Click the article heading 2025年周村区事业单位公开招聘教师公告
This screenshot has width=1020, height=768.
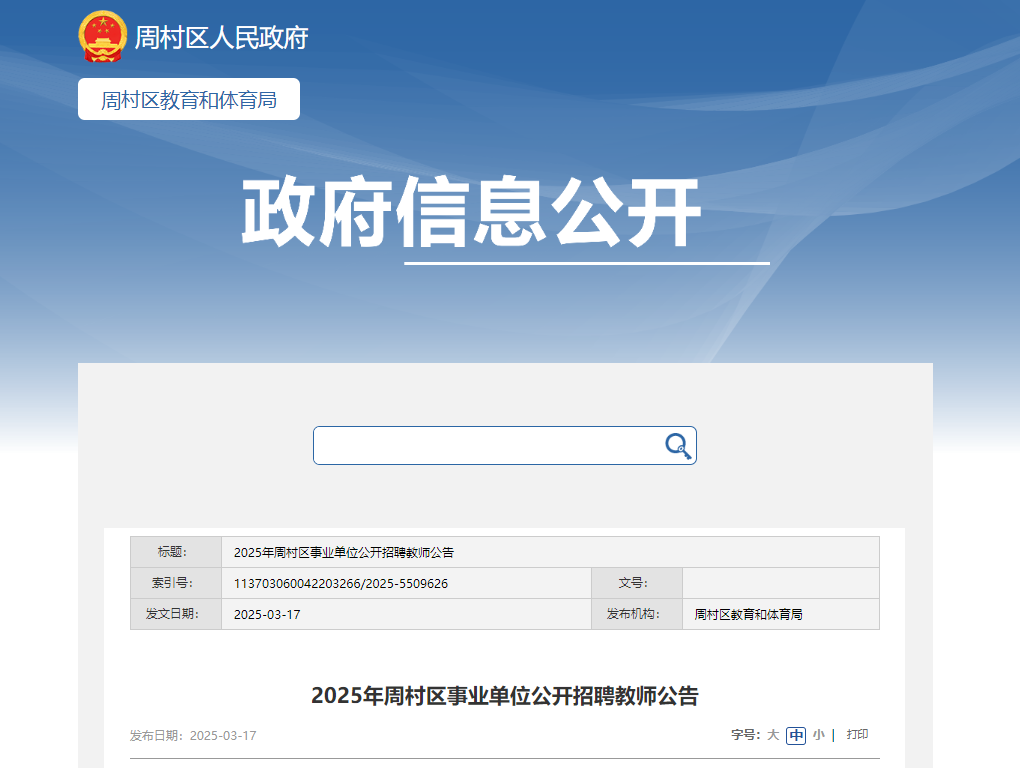[x=505, y=696]
